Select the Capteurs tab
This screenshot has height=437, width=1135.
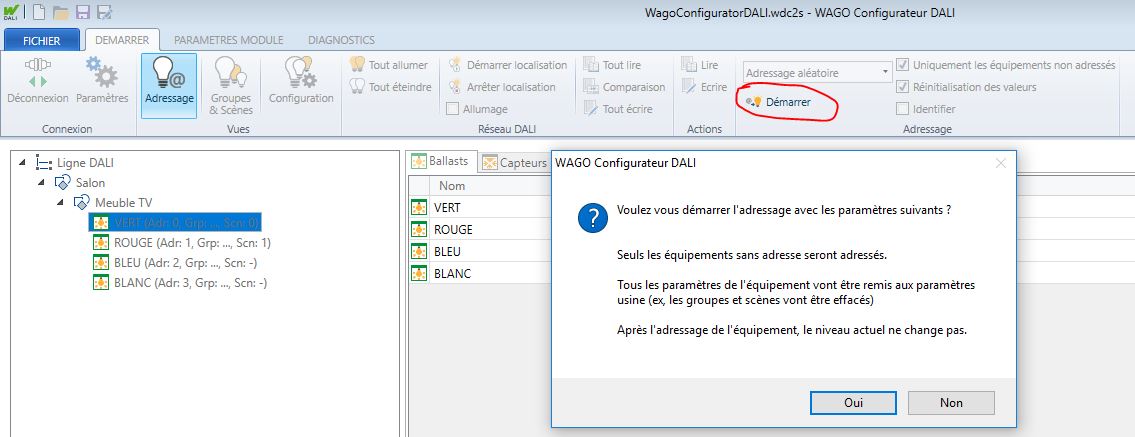click(515, 163)
